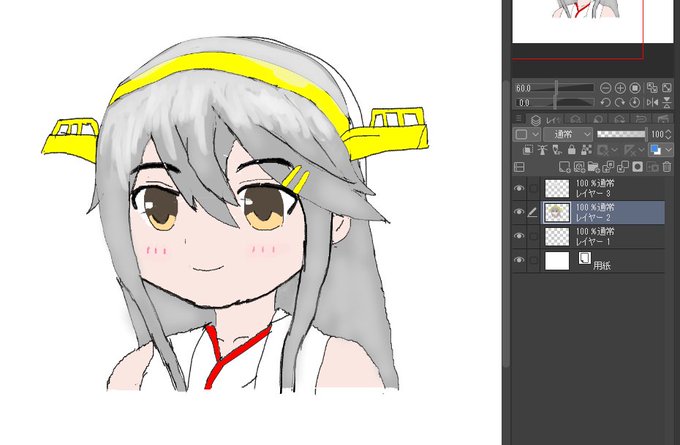Image resolution: width=680 pixels, height=445 pixels.
Task: Set navigator zoom to 100% icon
Action: coord(635,88)
